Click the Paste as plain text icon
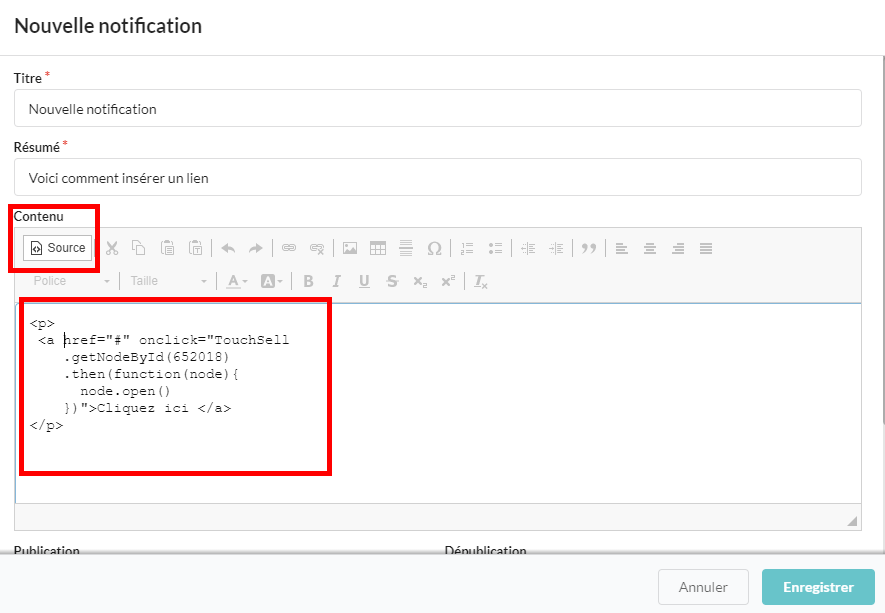 195,248
